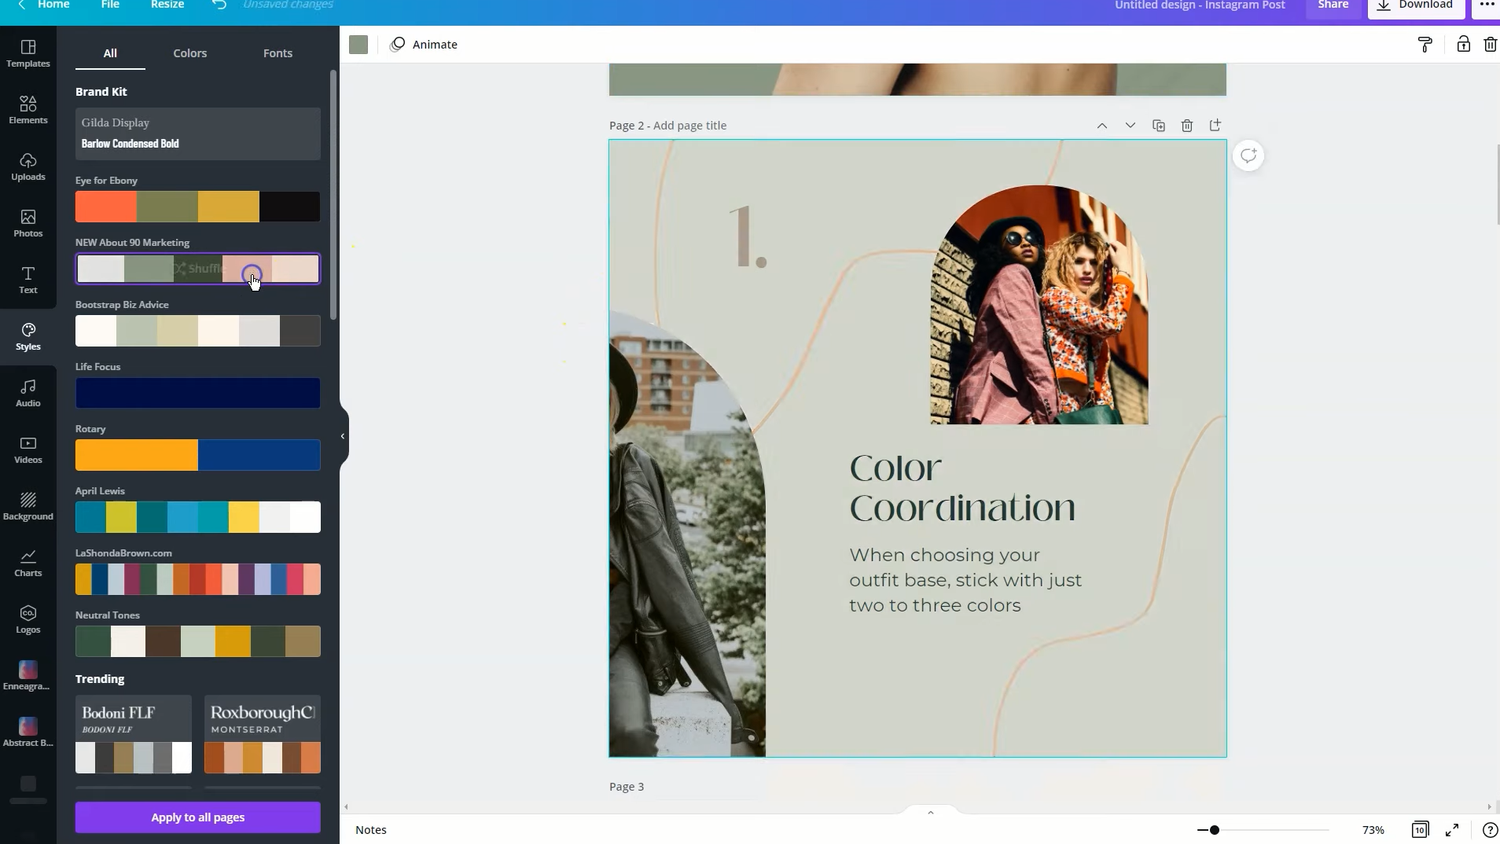
Task: Open the Resize menu
Action: coord(167,6)
